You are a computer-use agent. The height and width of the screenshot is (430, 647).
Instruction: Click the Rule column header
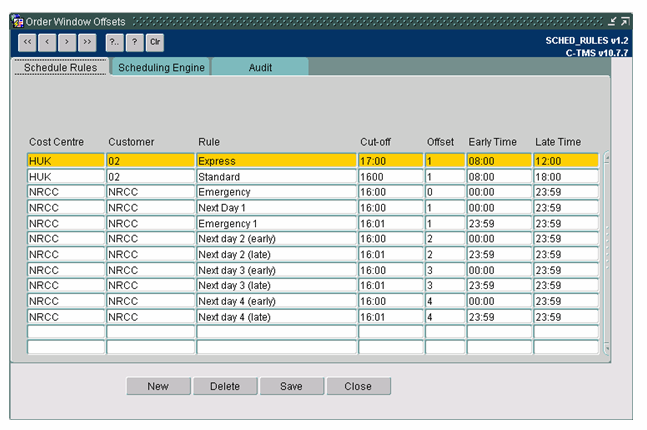pos(209,142)
